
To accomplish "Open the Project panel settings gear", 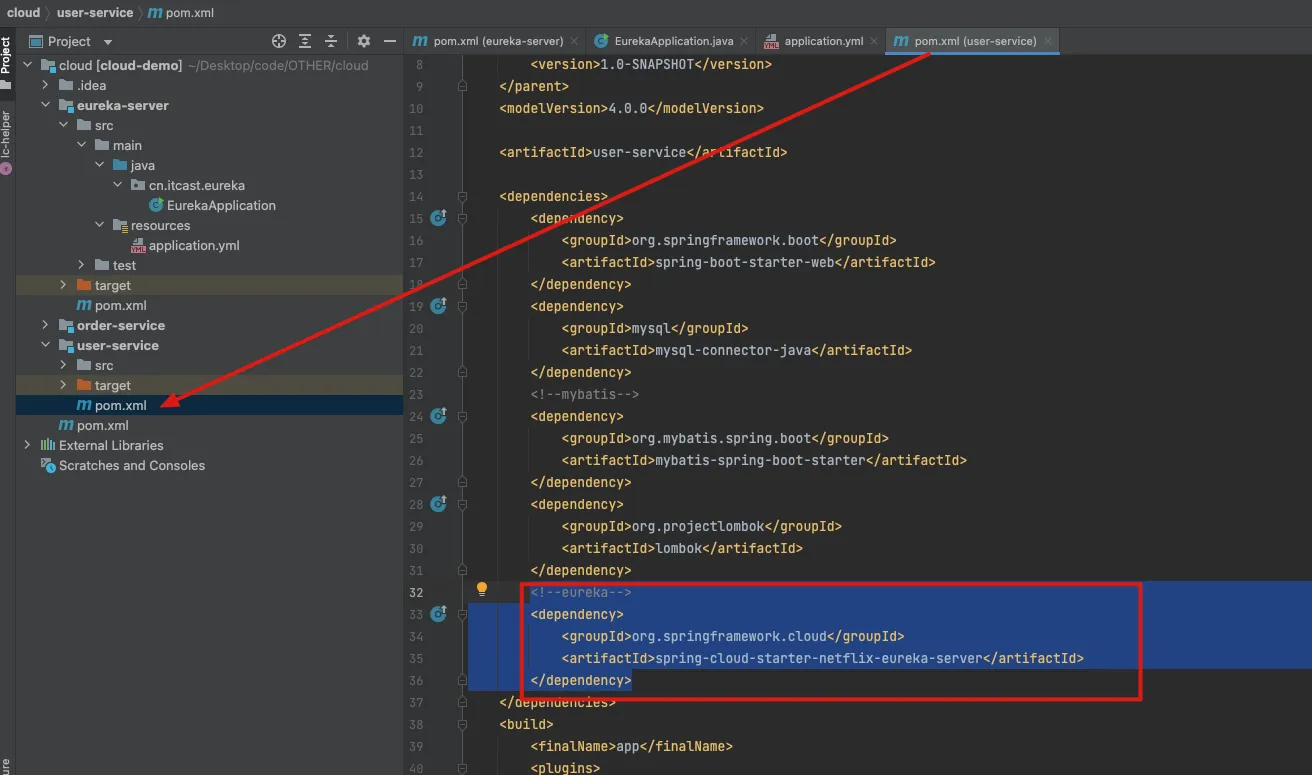I will click(x=364, y=41).
